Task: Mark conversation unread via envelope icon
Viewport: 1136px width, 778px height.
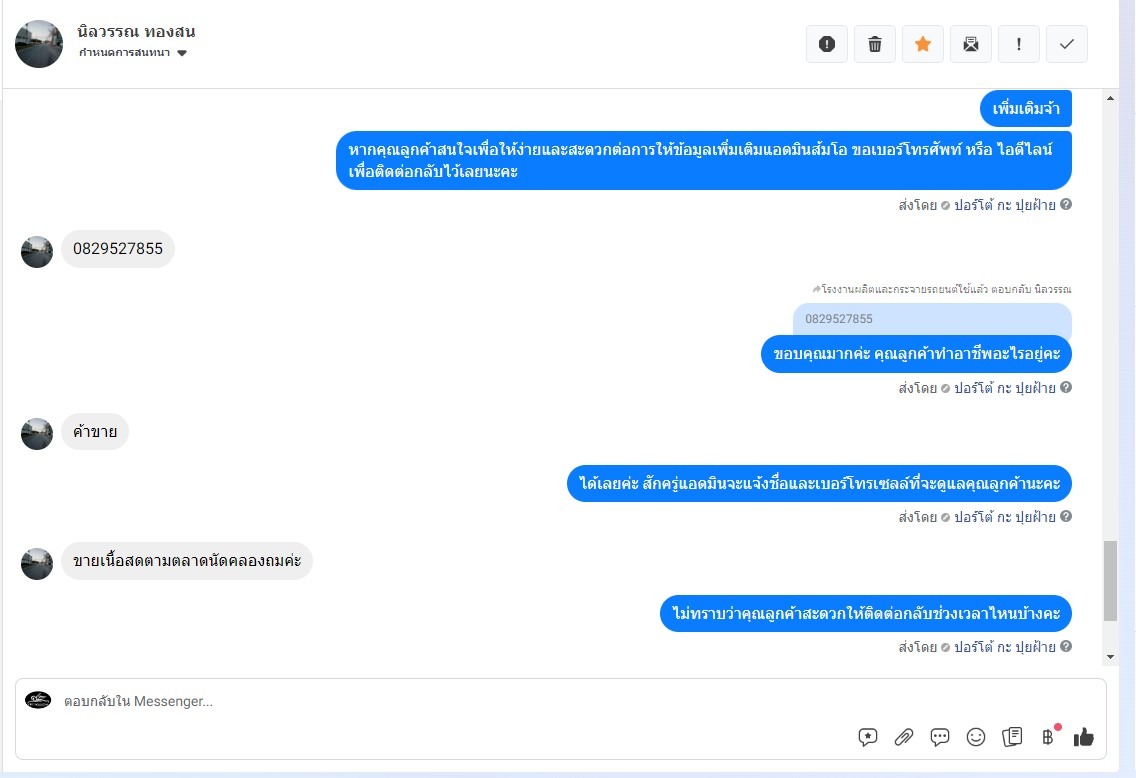Action: click(971, 44)
